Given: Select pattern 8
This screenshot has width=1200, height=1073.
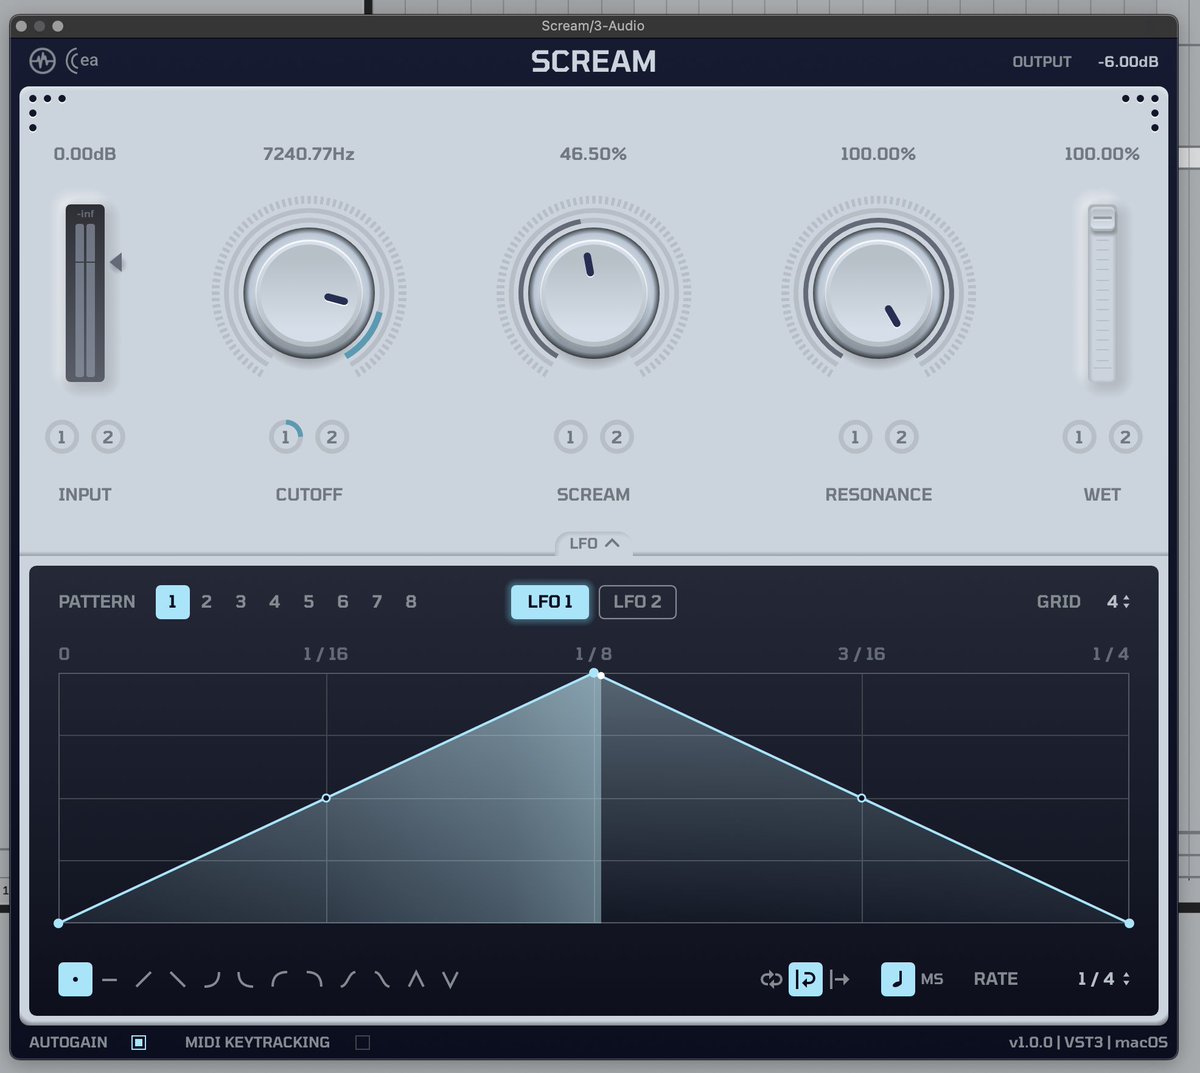Looking at the screenshot, I should (x=411, y=601).
